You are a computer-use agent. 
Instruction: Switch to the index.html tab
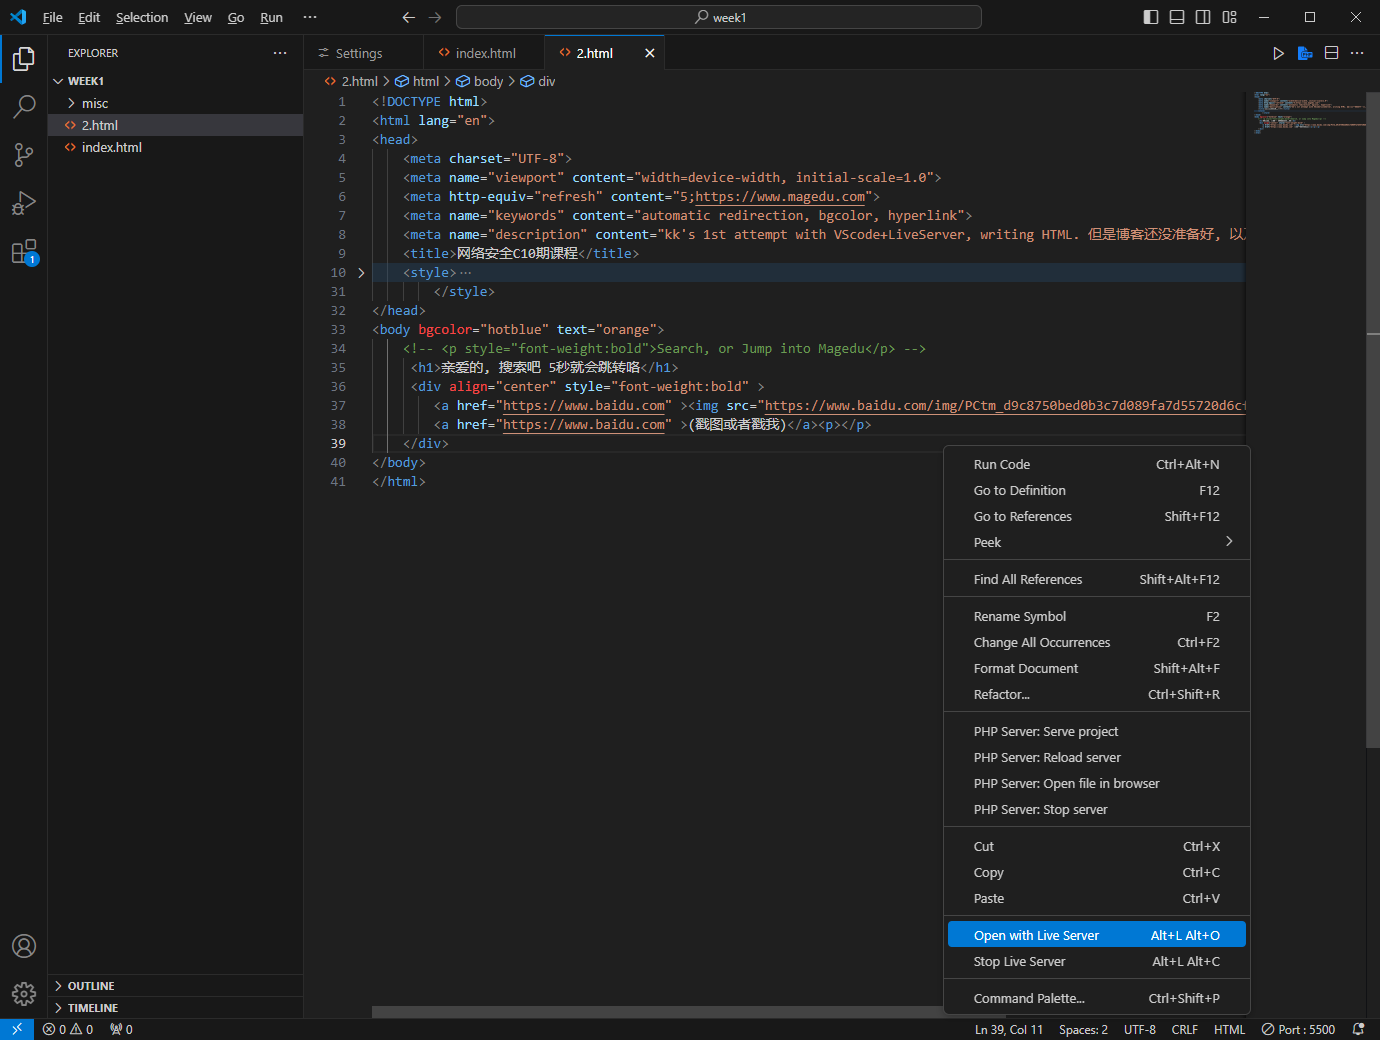[x=485, y=53]
